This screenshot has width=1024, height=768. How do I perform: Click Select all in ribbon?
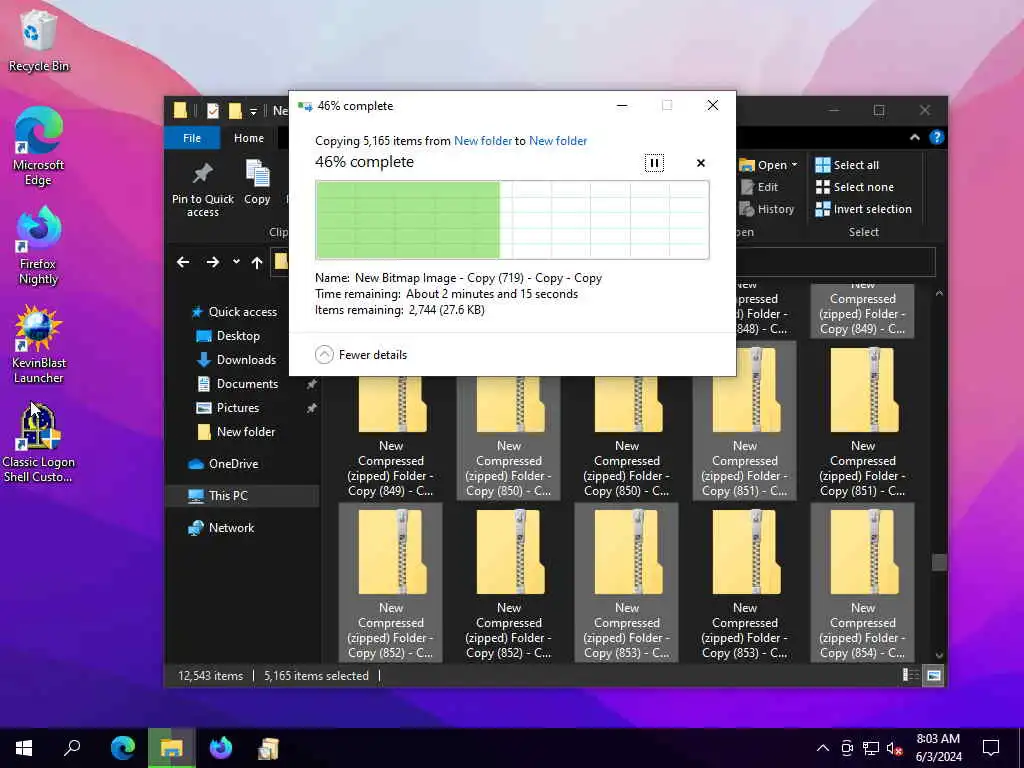click(847, 165)
